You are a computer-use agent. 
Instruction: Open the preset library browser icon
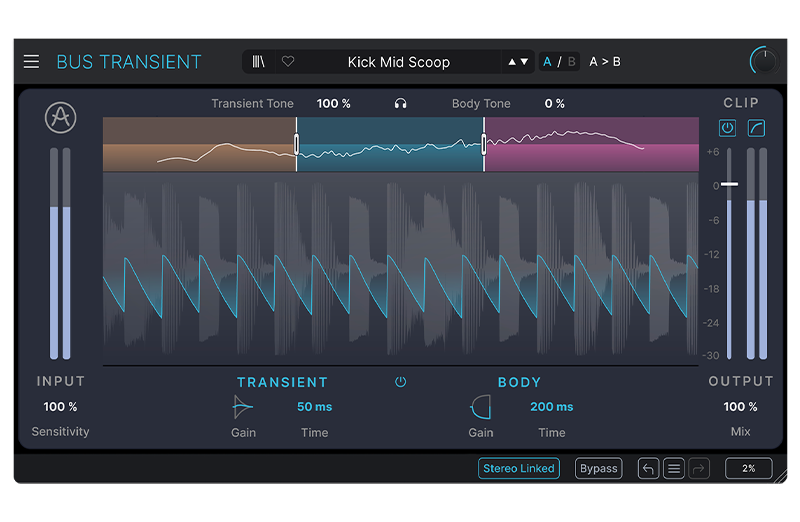(x=259, y=62)
